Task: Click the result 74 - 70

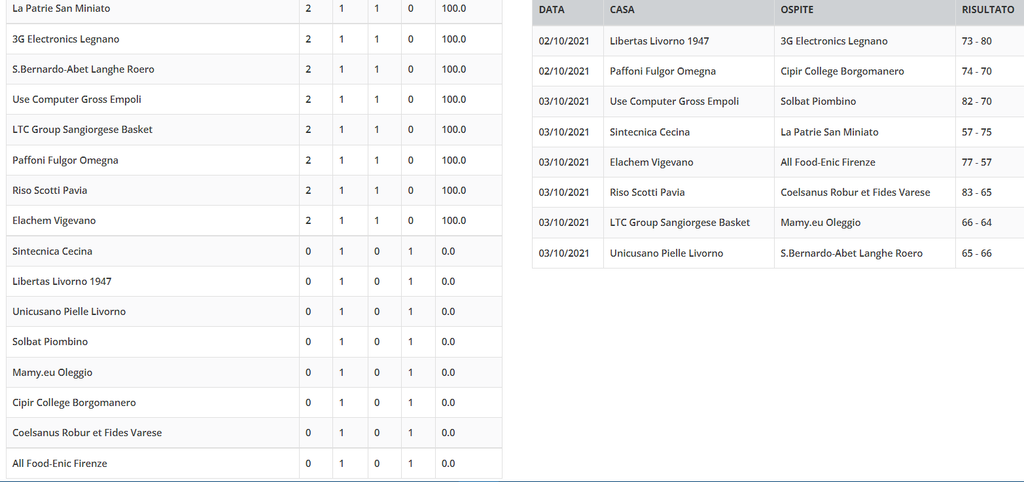Action: tap(976, 71)
